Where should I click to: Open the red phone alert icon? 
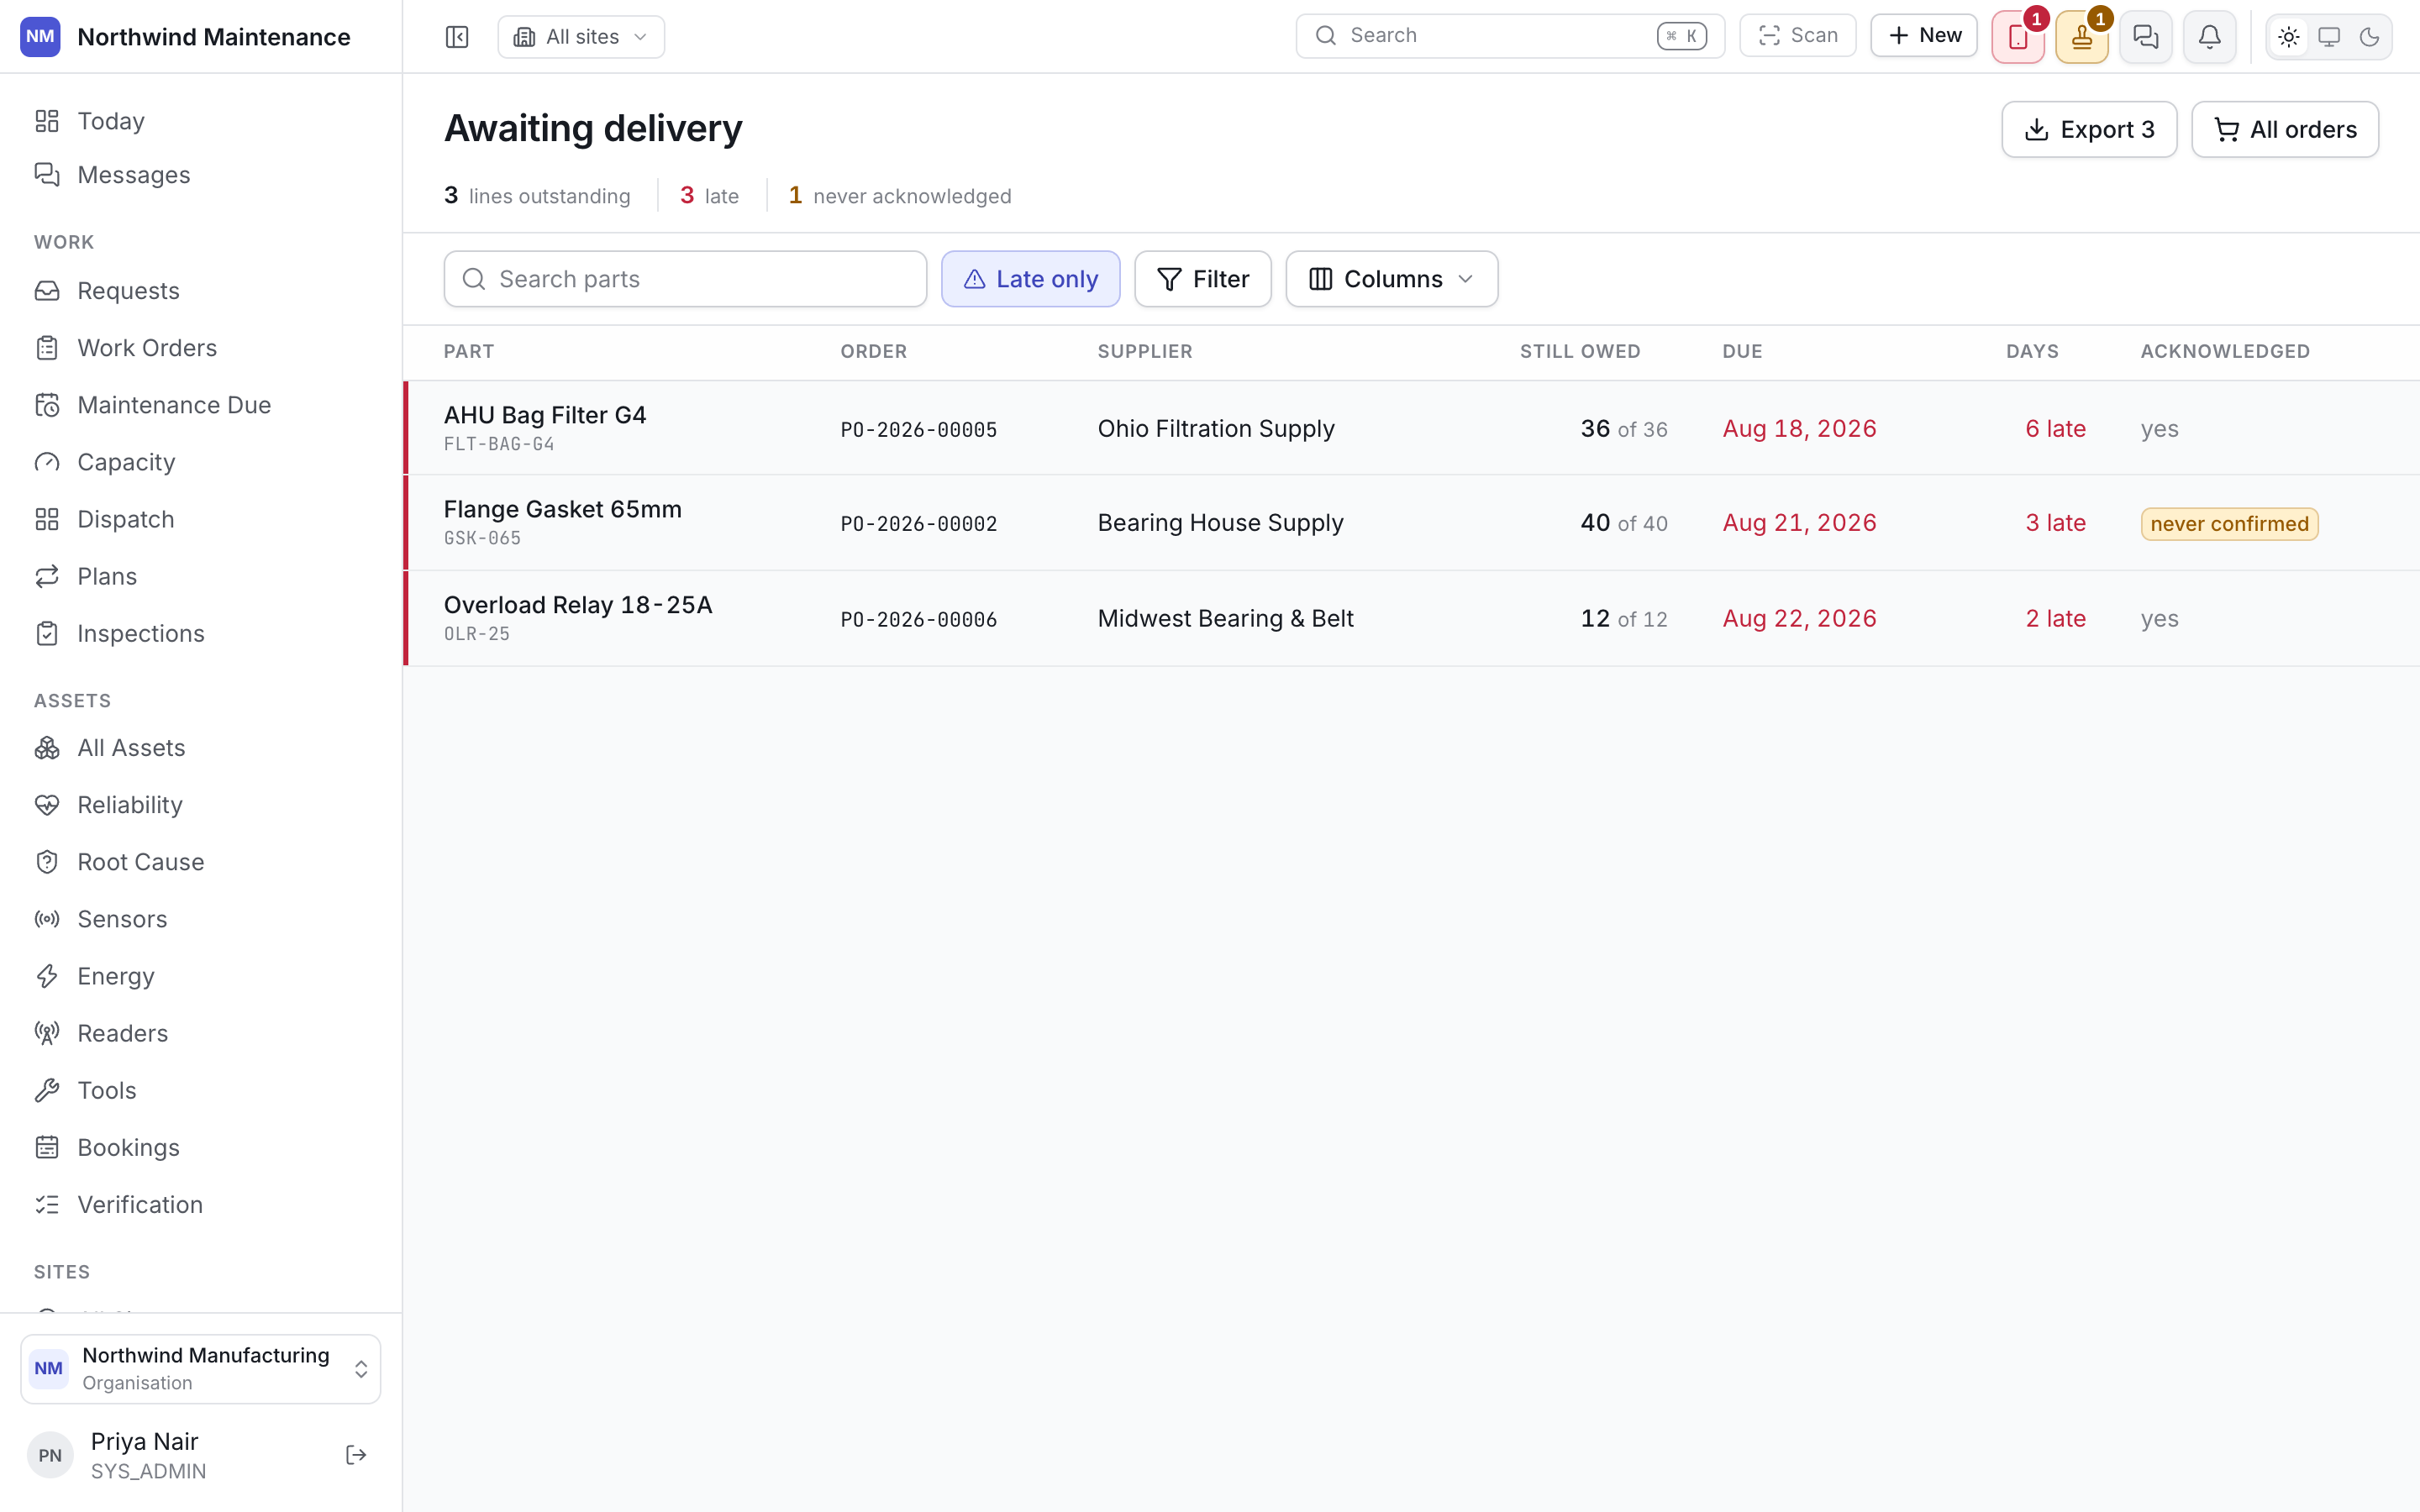point(2018,37)
